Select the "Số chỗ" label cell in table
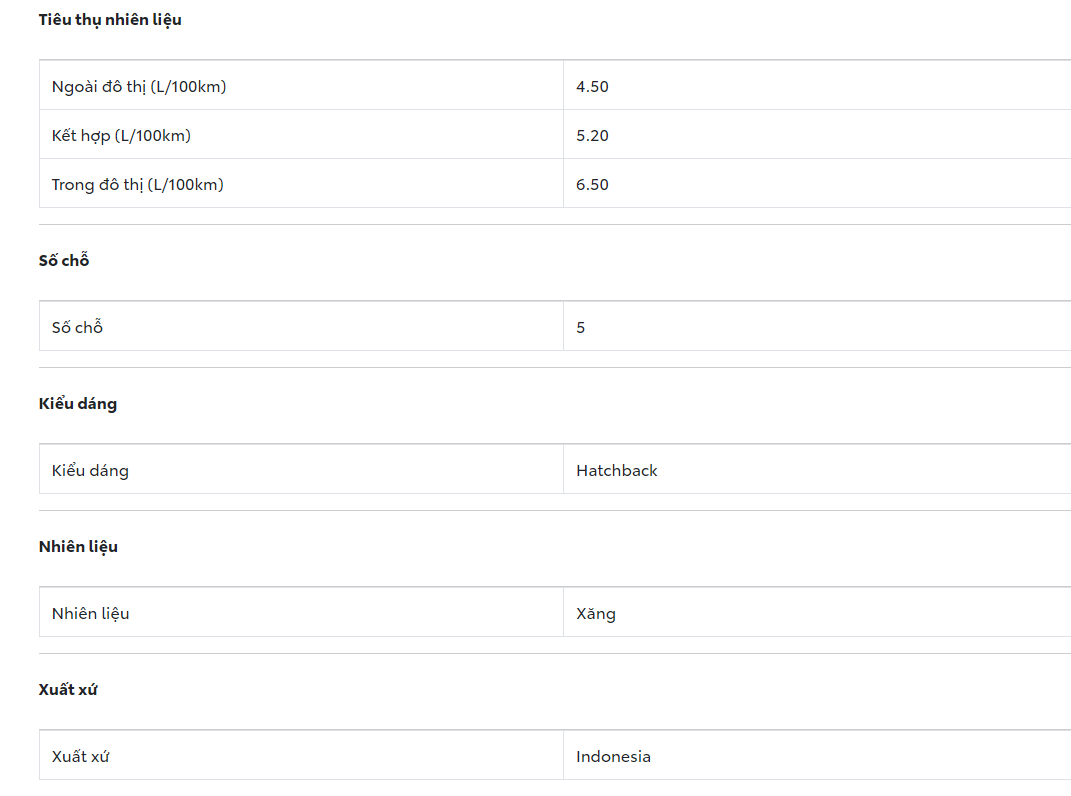 pos(78,328)
